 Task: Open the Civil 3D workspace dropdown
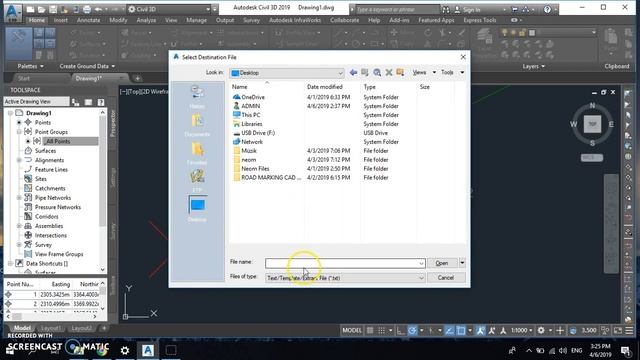[x=171, y=9]
